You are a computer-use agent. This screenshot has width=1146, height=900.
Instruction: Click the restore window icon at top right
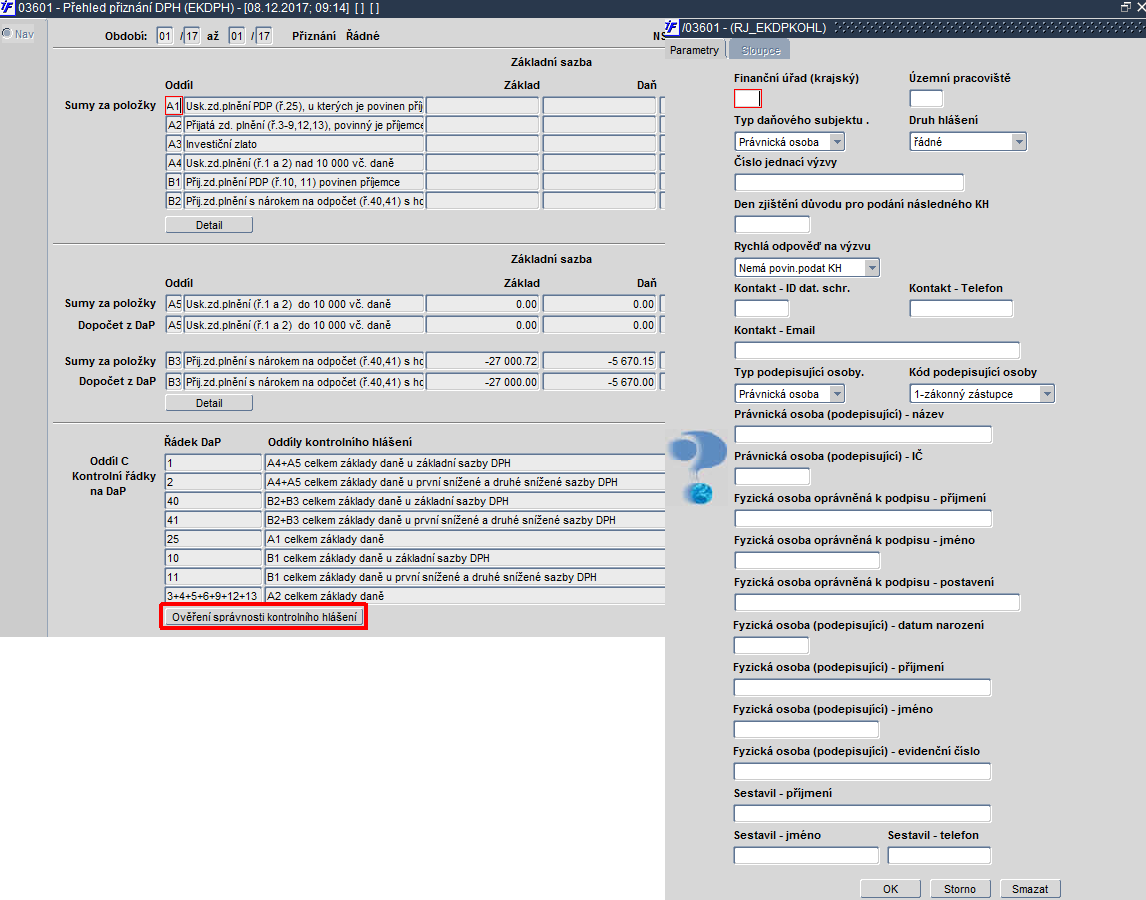(1126, 7)
